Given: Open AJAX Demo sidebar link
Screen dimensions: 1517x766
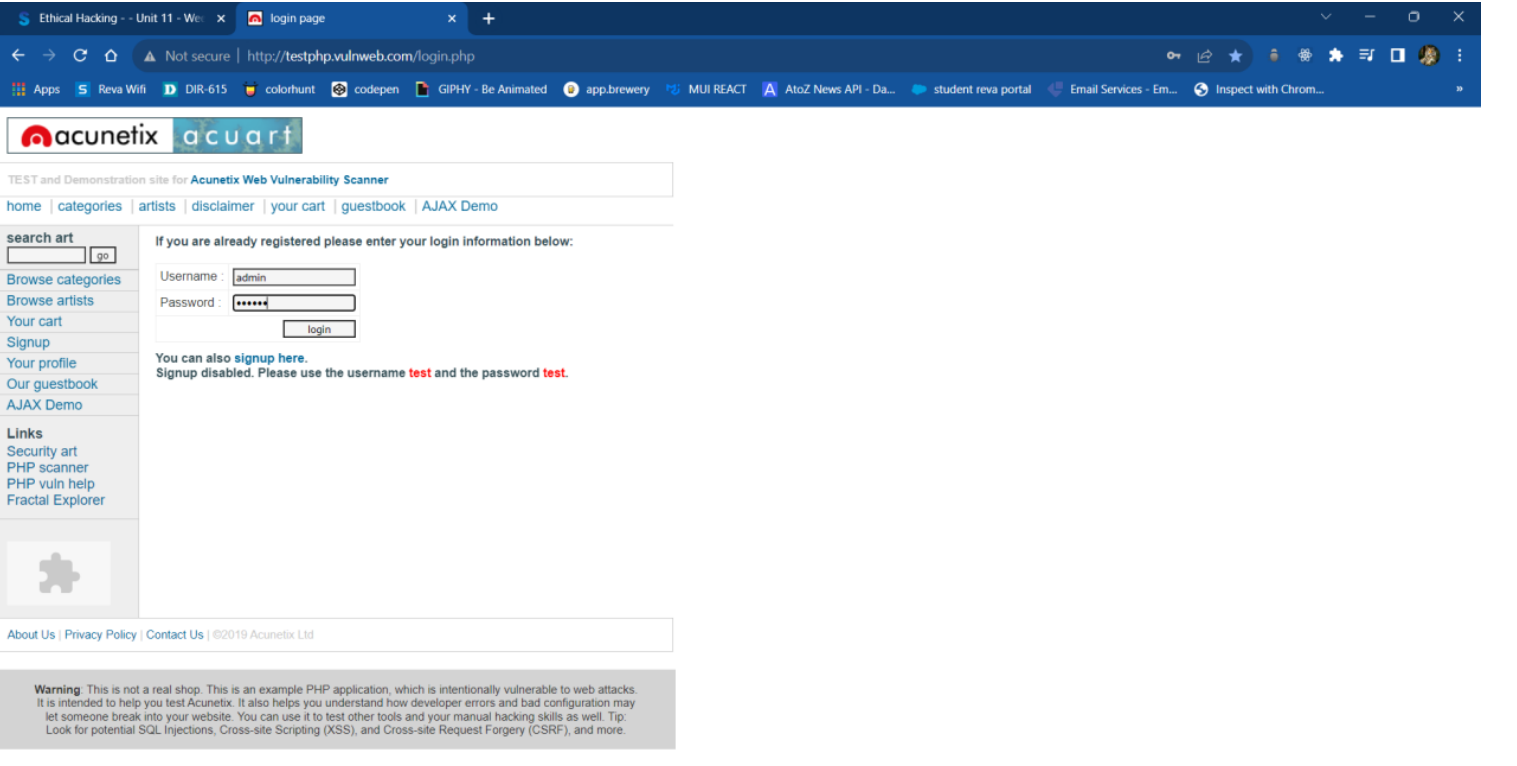Looking at the screenshot, I should click(44, 405).
